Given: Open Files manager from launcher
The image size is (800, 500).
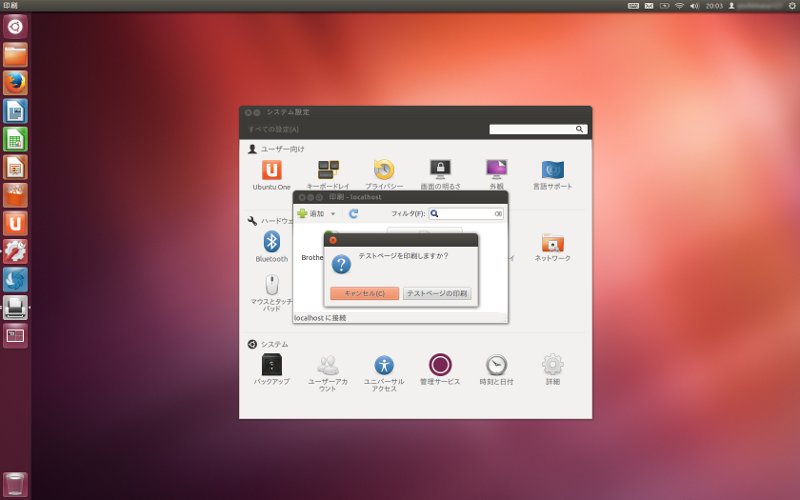Looking at the screenshot, I should pyautogui.click(x=15, y=55).
